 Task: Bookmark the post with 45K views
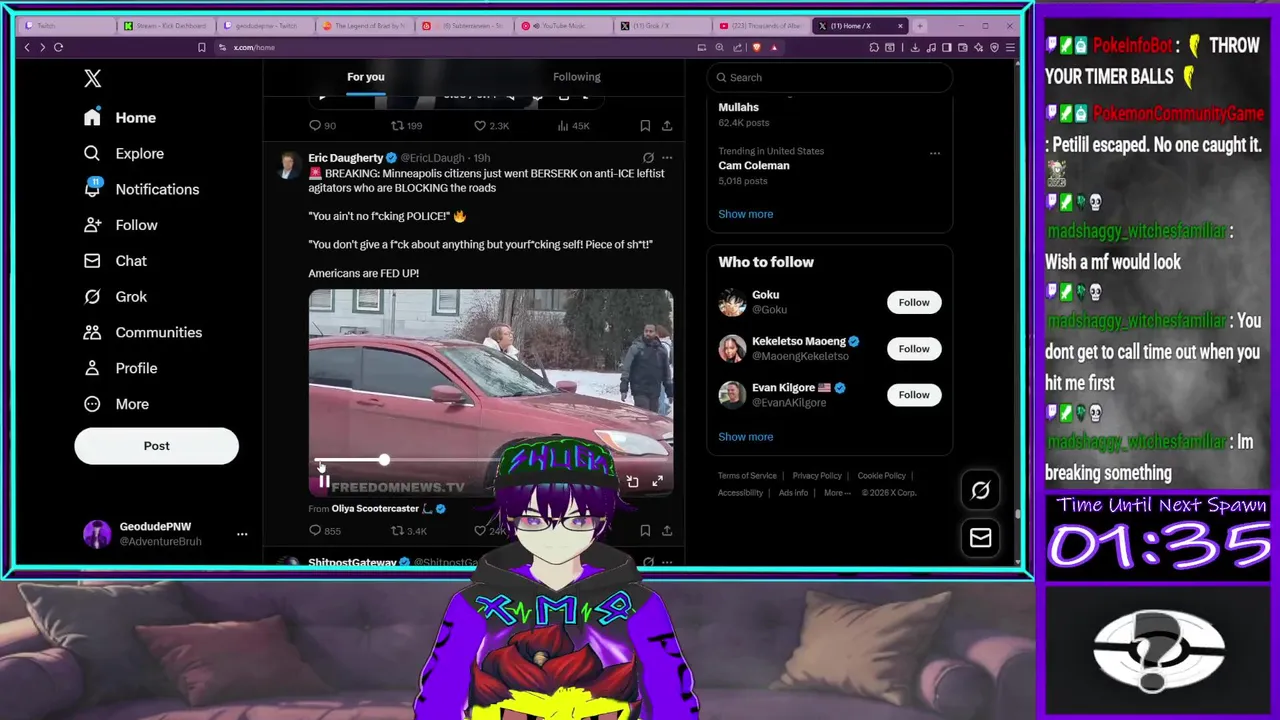pos(645,126)
